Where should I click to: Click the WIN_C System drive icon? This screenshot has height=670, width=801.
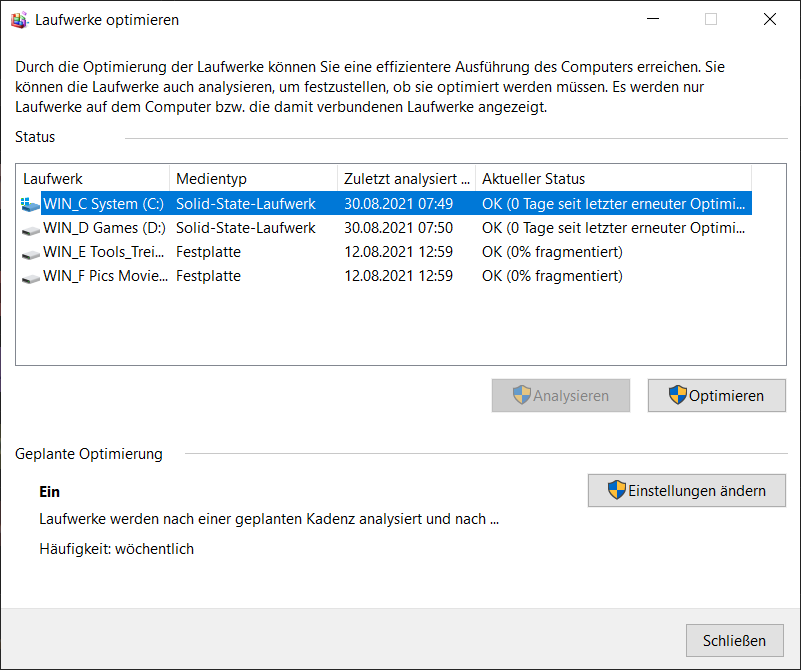(31, 204)
